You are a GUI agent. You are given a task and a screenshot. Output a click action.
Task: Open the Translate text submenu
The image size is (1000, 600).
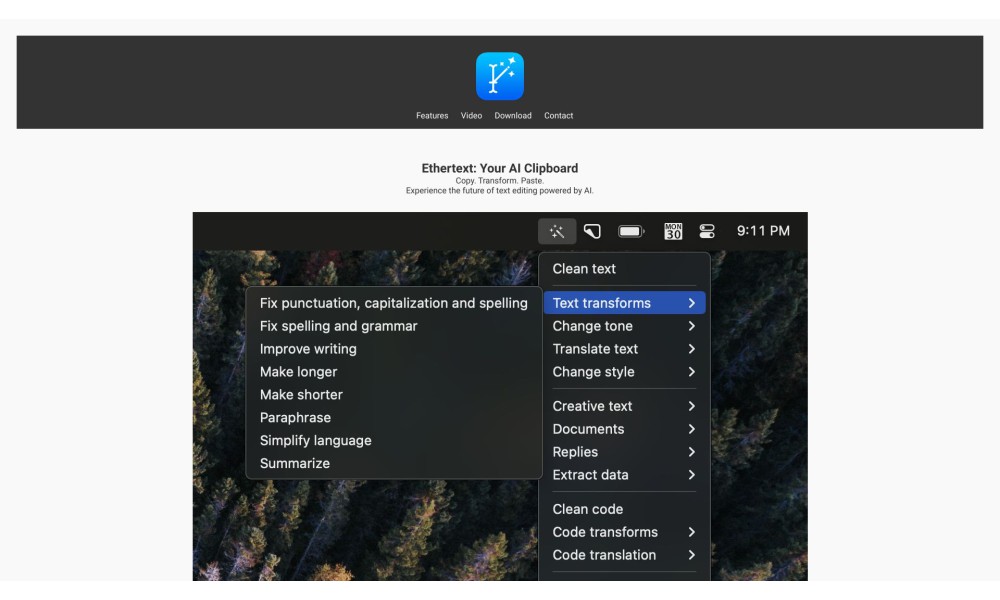[624, 349]
